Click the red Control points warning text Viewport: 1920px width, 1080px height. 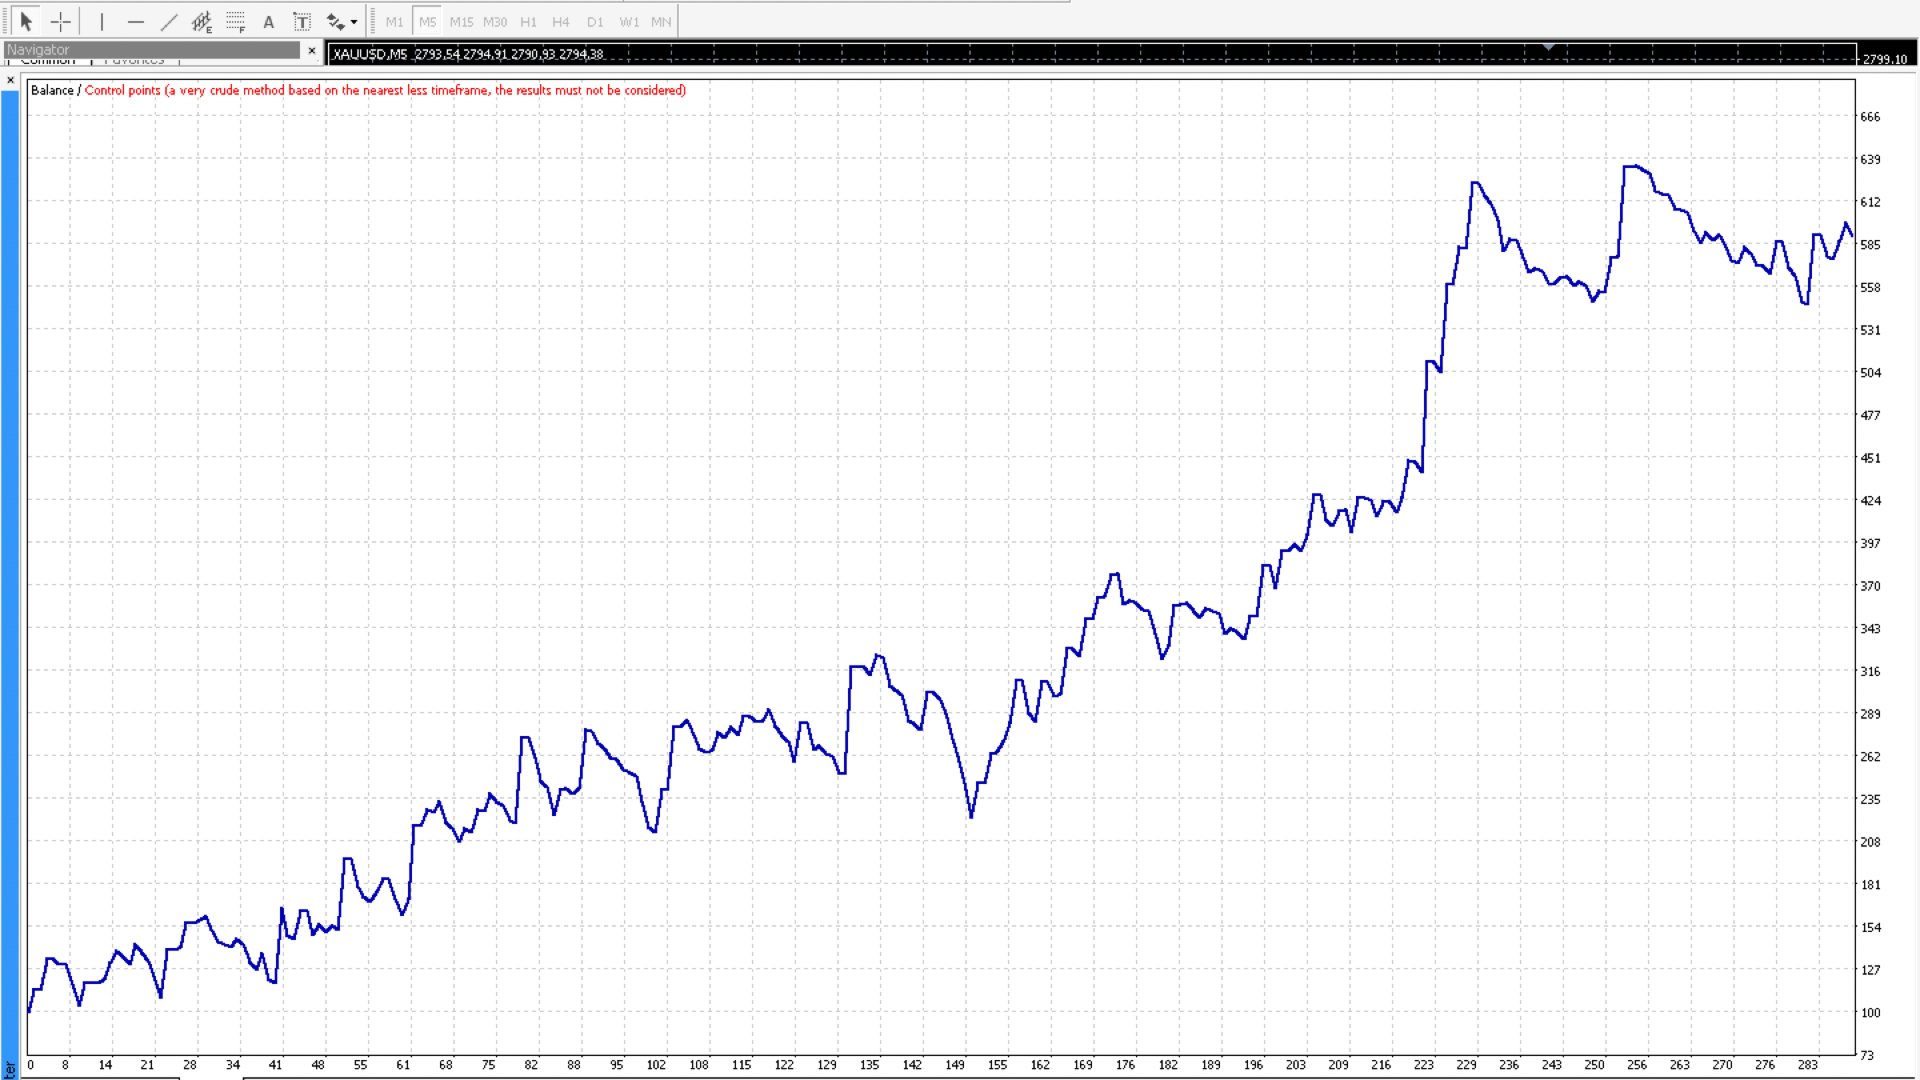tap(385, 90)
